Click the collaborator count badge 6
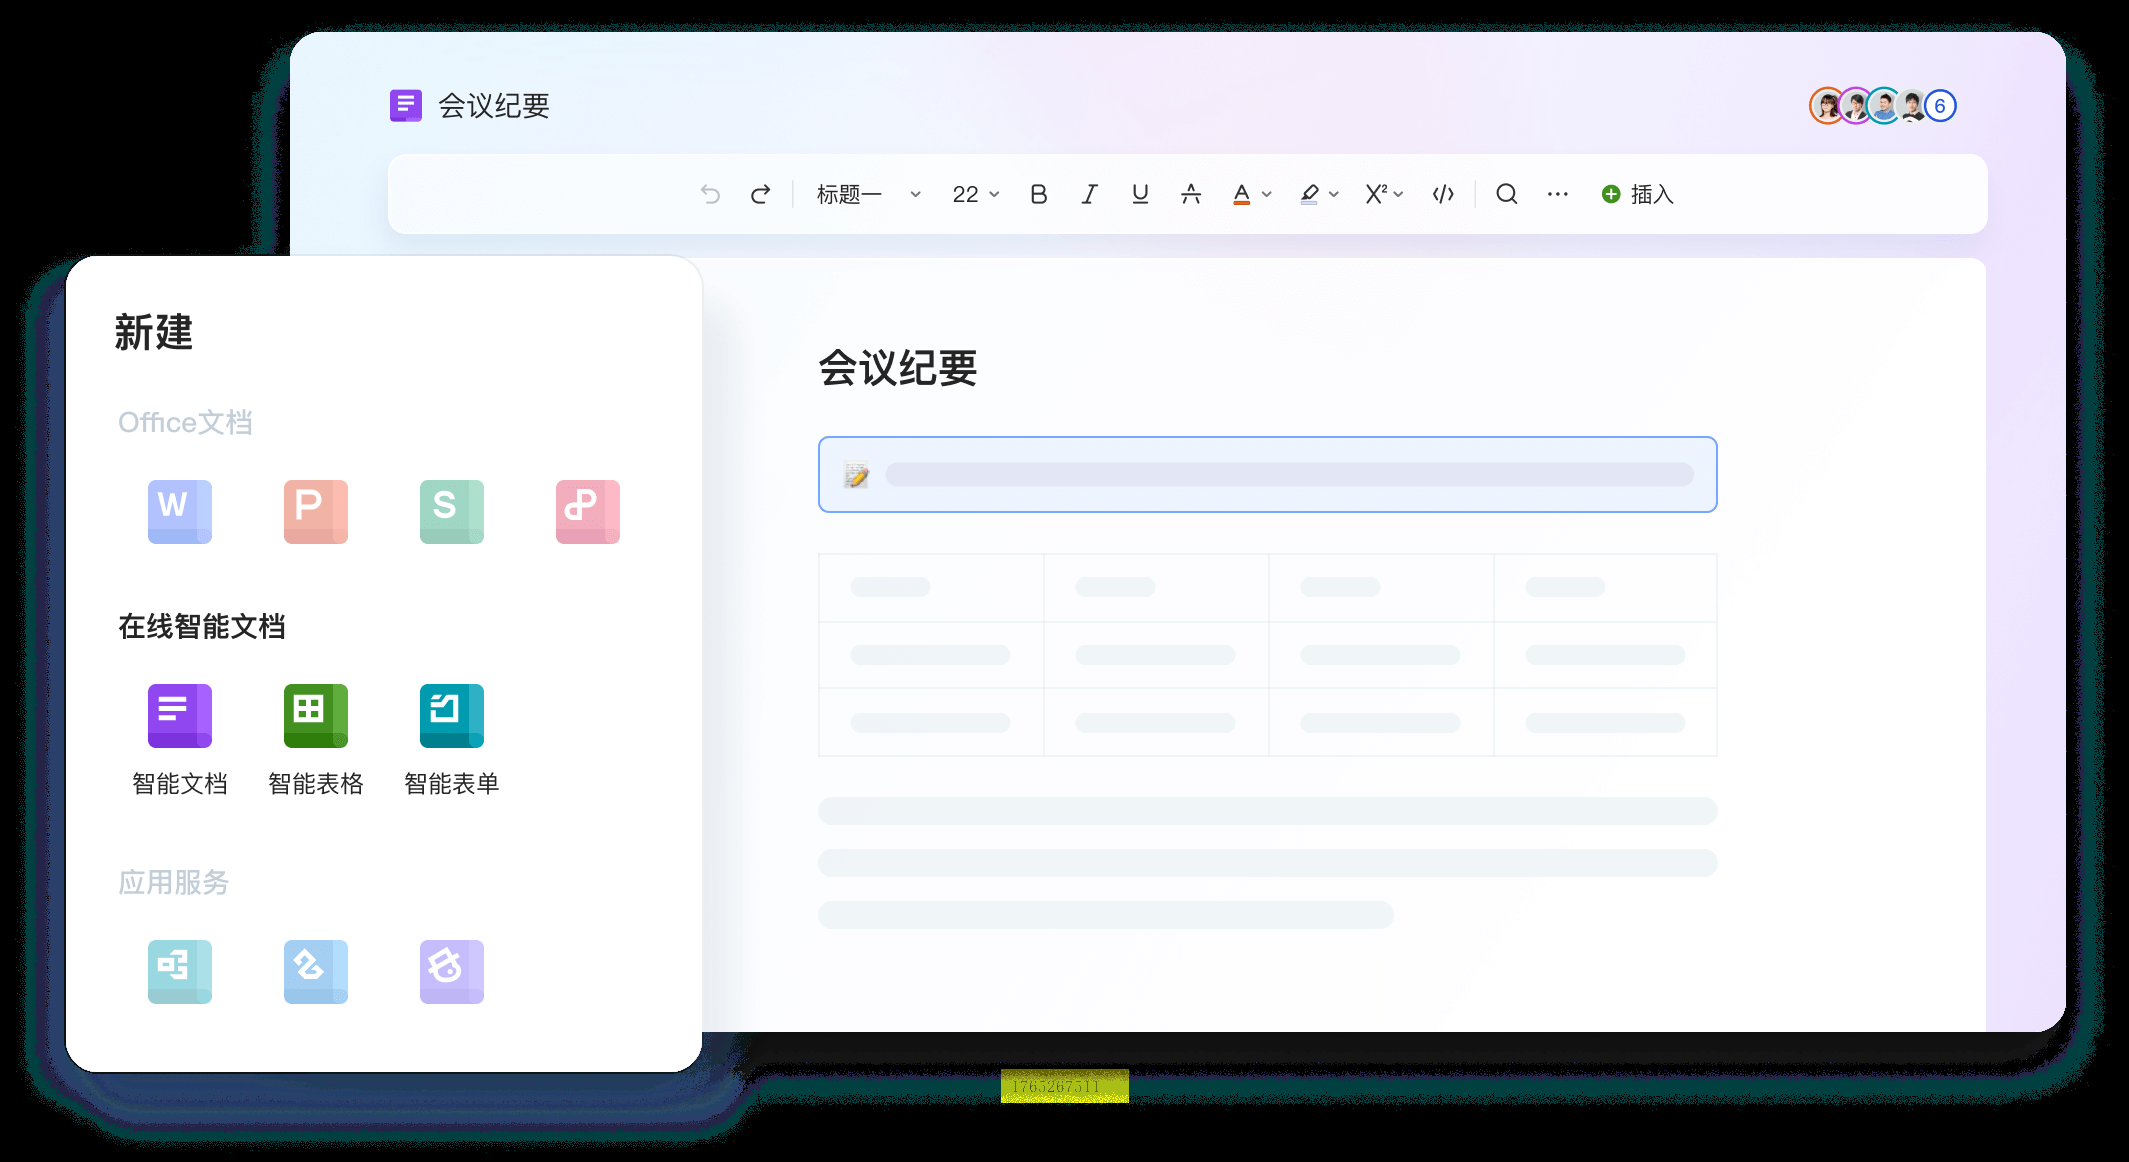2129x1162 pixels. click(1940, 106)
